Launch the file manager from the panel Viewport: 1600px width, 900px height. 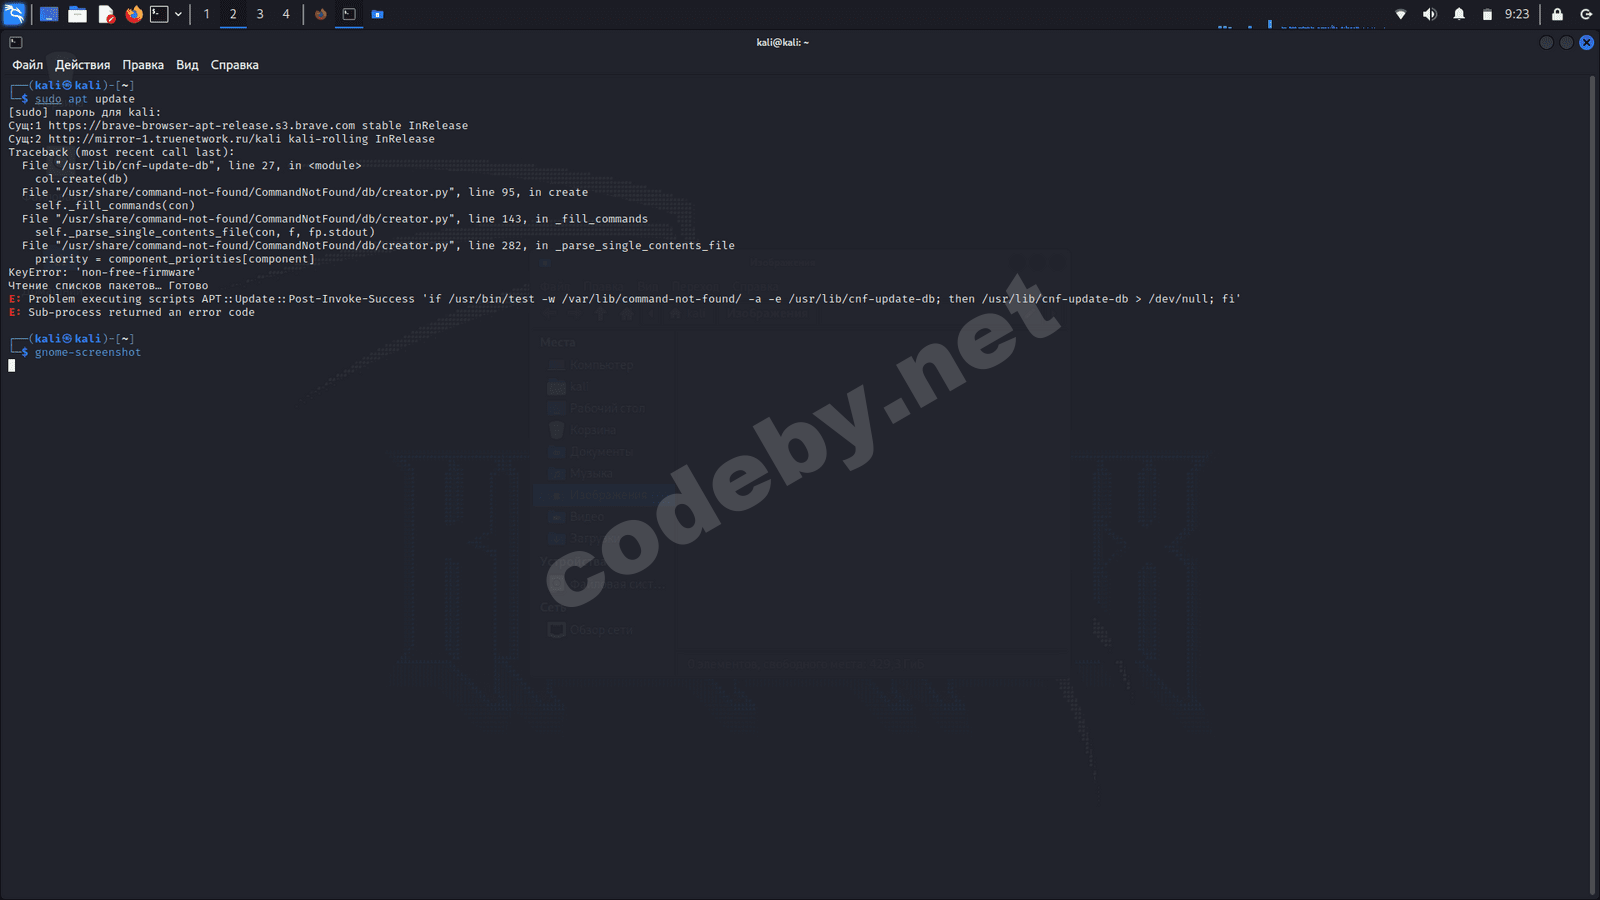[77, 14]
